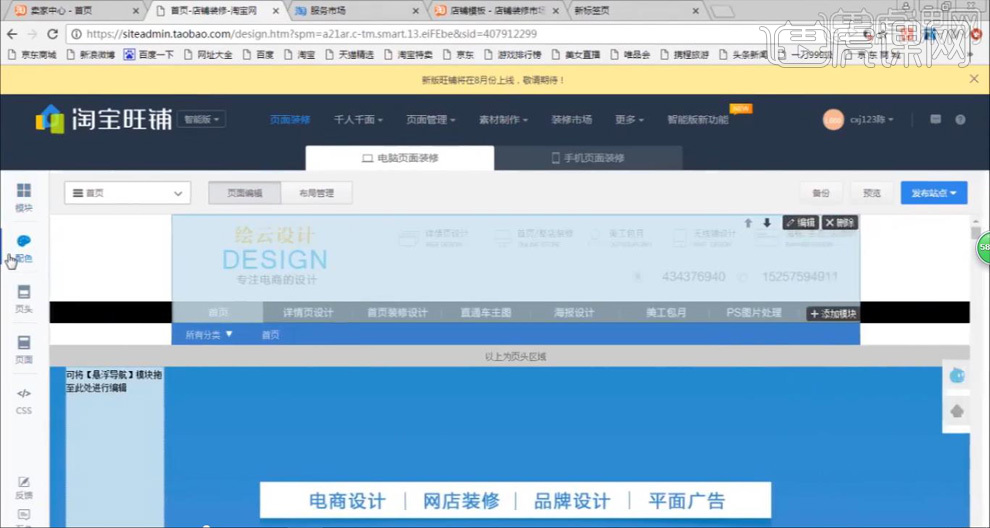990x528 pixels.
Task: Switch to 手机页面装修 tab
Action: coord(588,158)
